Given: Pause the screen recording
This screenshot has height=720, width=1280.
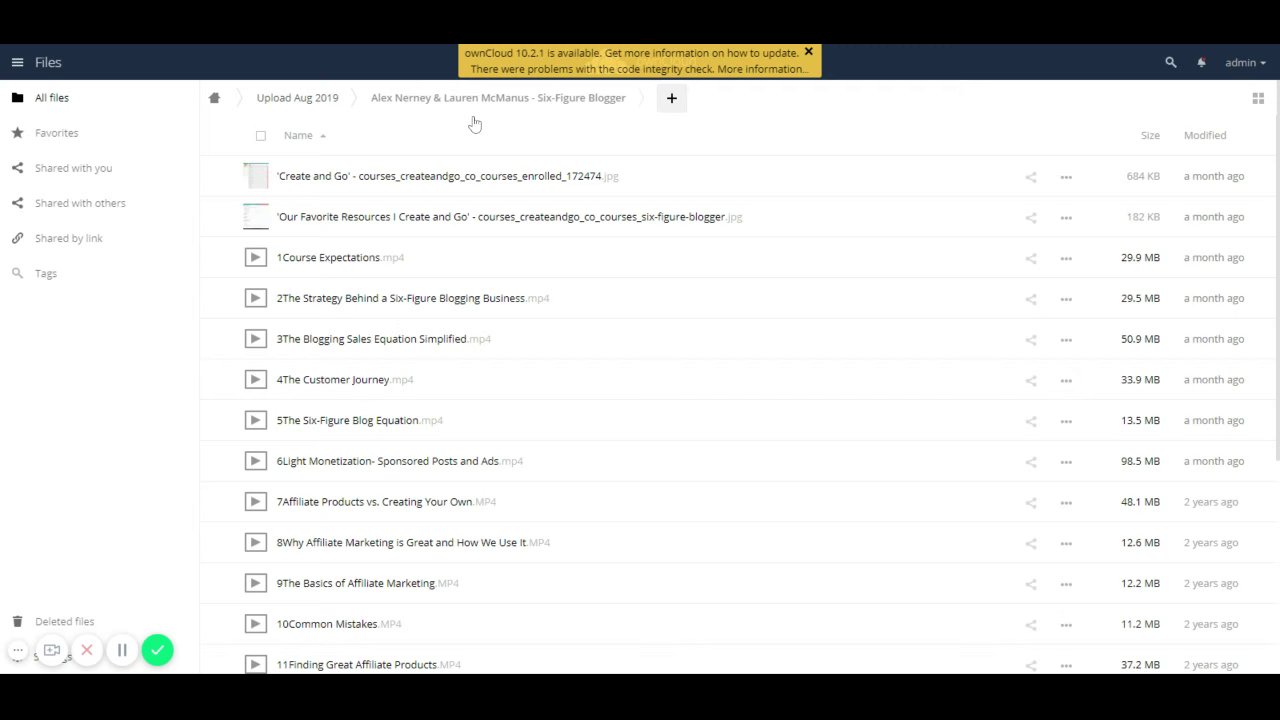Looking at the screenshot, I should (122, 650).
